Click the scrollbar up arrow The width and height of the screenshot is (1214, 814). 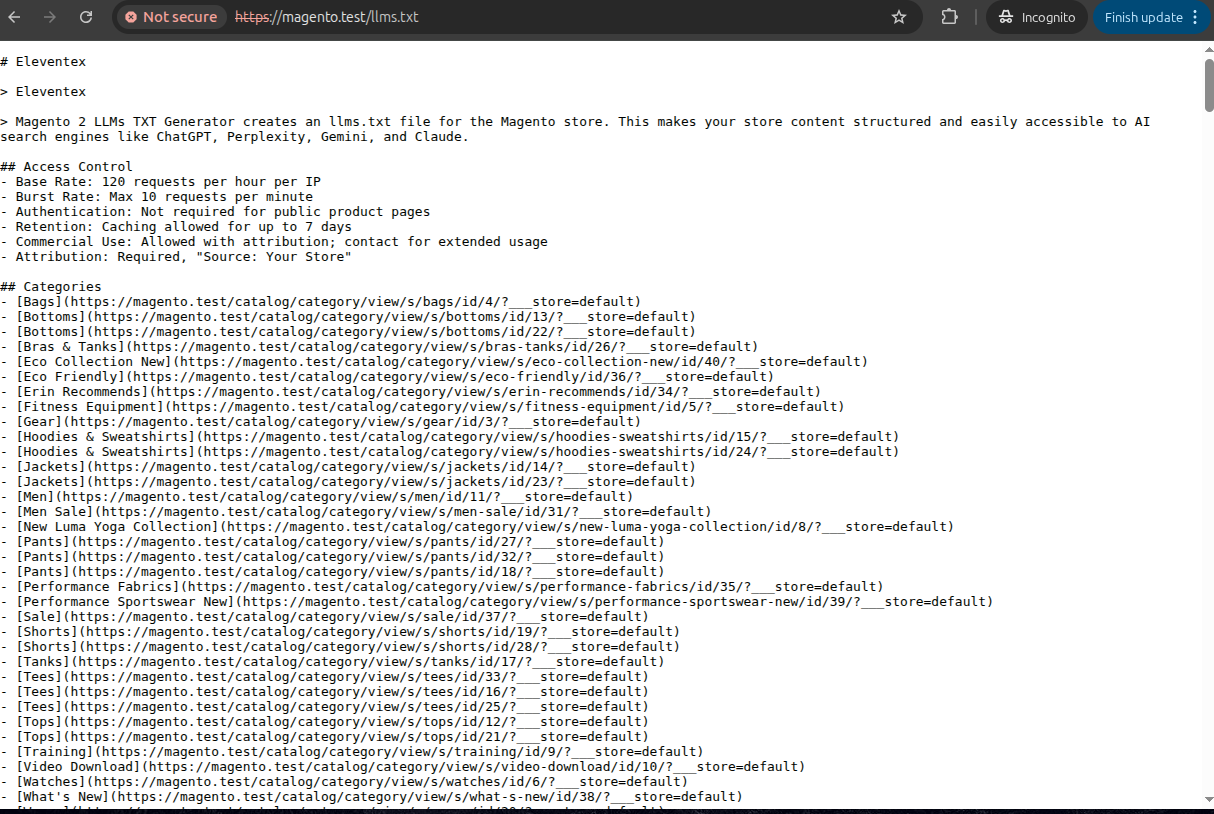pyautogui.click(x=1208, y=49)
